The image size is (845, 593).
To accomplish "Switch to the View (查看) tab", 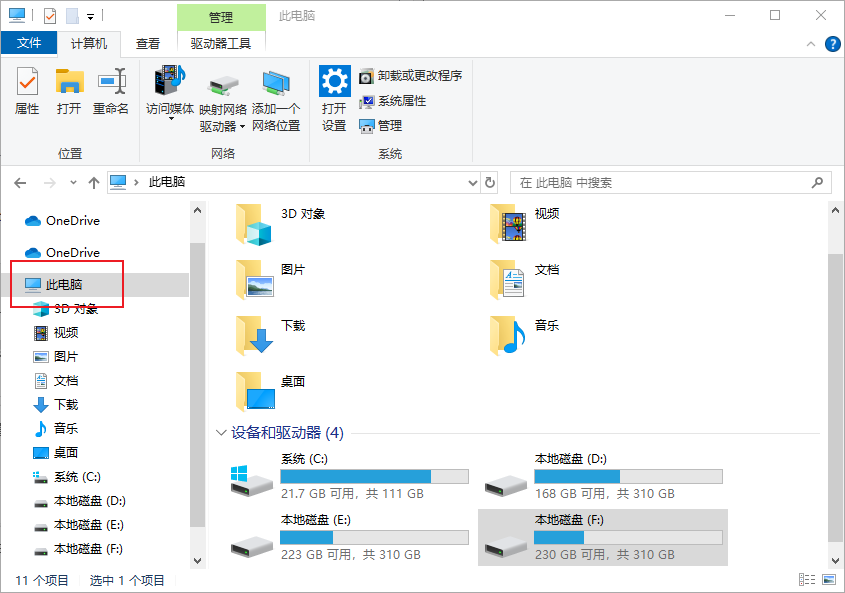I will [148, 43].
